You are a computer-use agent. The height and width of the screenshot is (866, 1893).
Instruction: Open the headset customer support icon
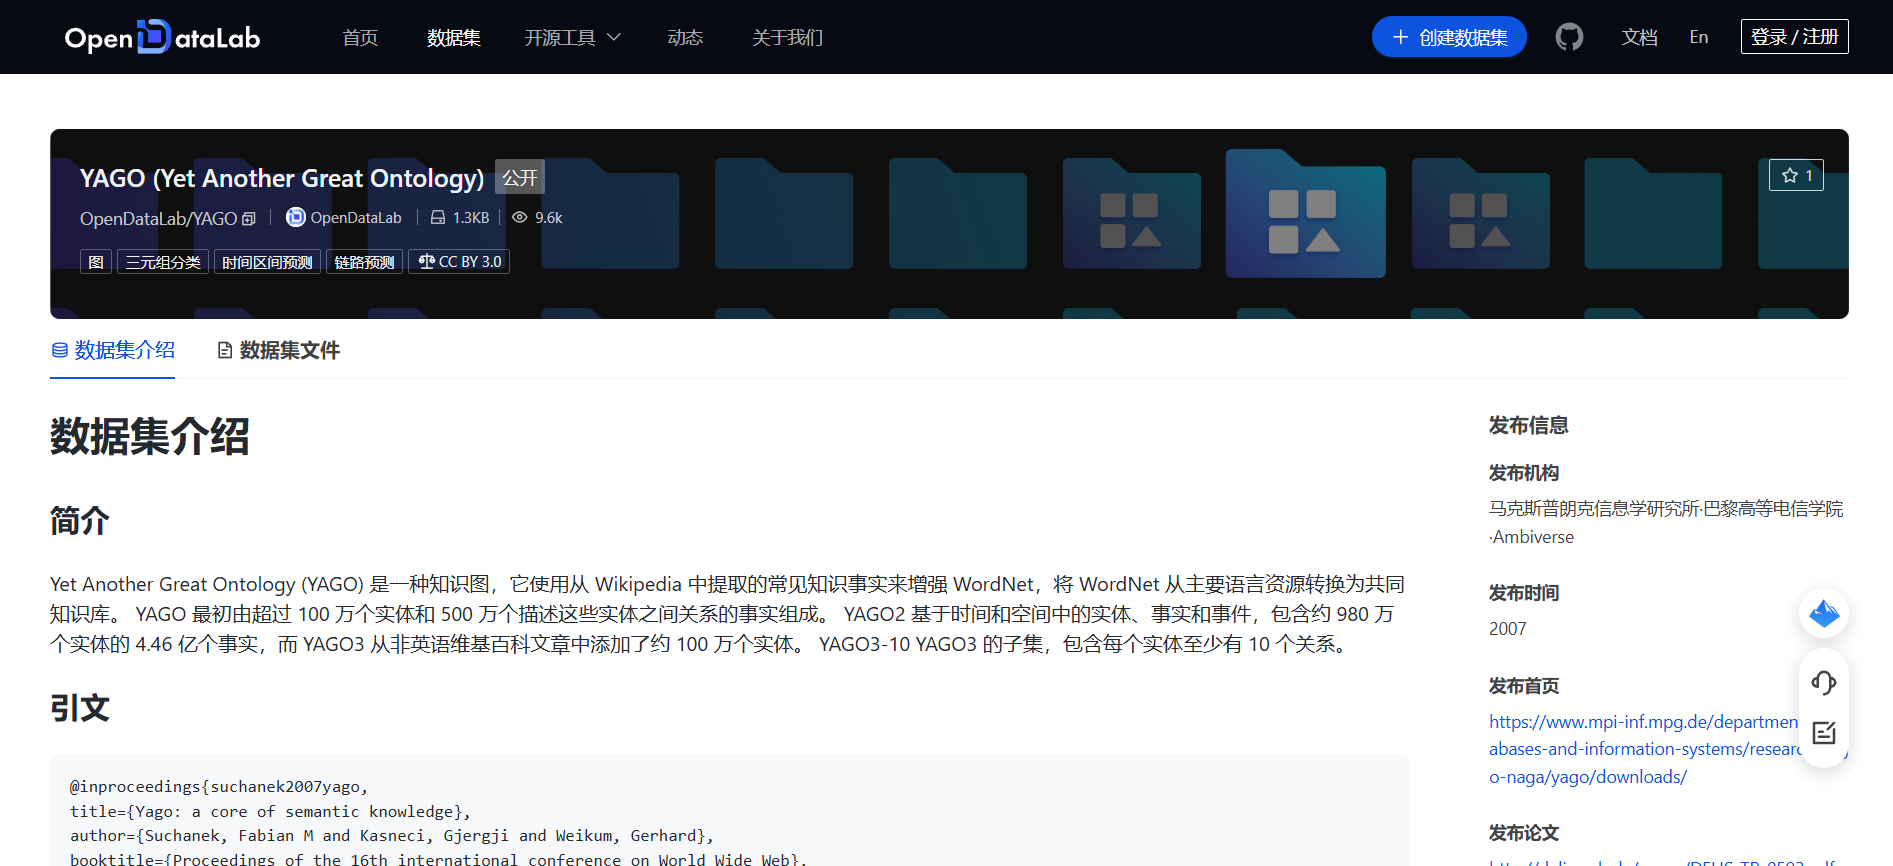click(x=1824, y=683)
